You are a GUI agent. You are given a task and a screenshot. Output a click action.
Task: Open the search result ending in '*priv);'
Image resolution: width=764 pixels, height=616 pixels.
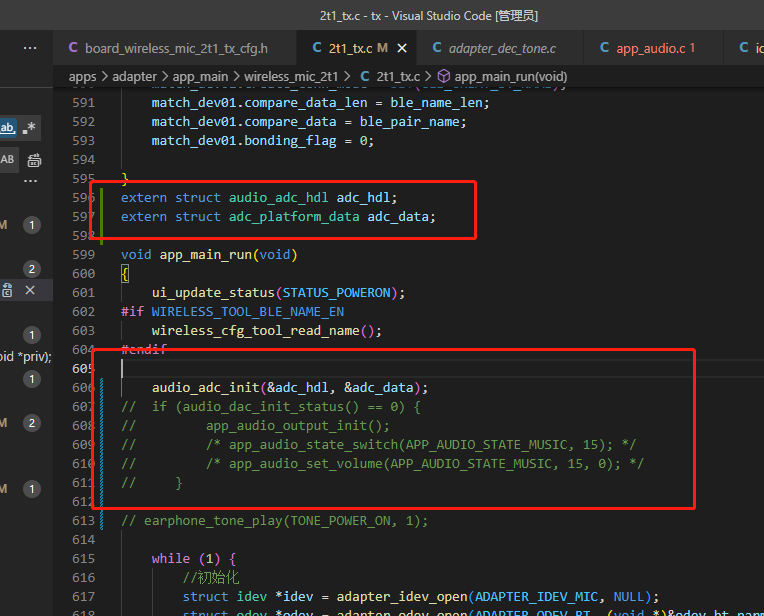click(26, 357)
